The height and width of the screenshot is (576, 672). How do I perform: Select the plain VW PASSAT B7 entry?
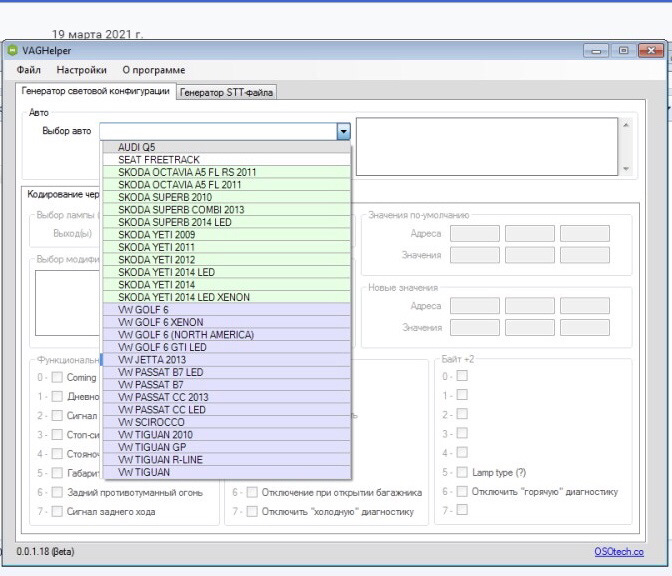point(227,384)
